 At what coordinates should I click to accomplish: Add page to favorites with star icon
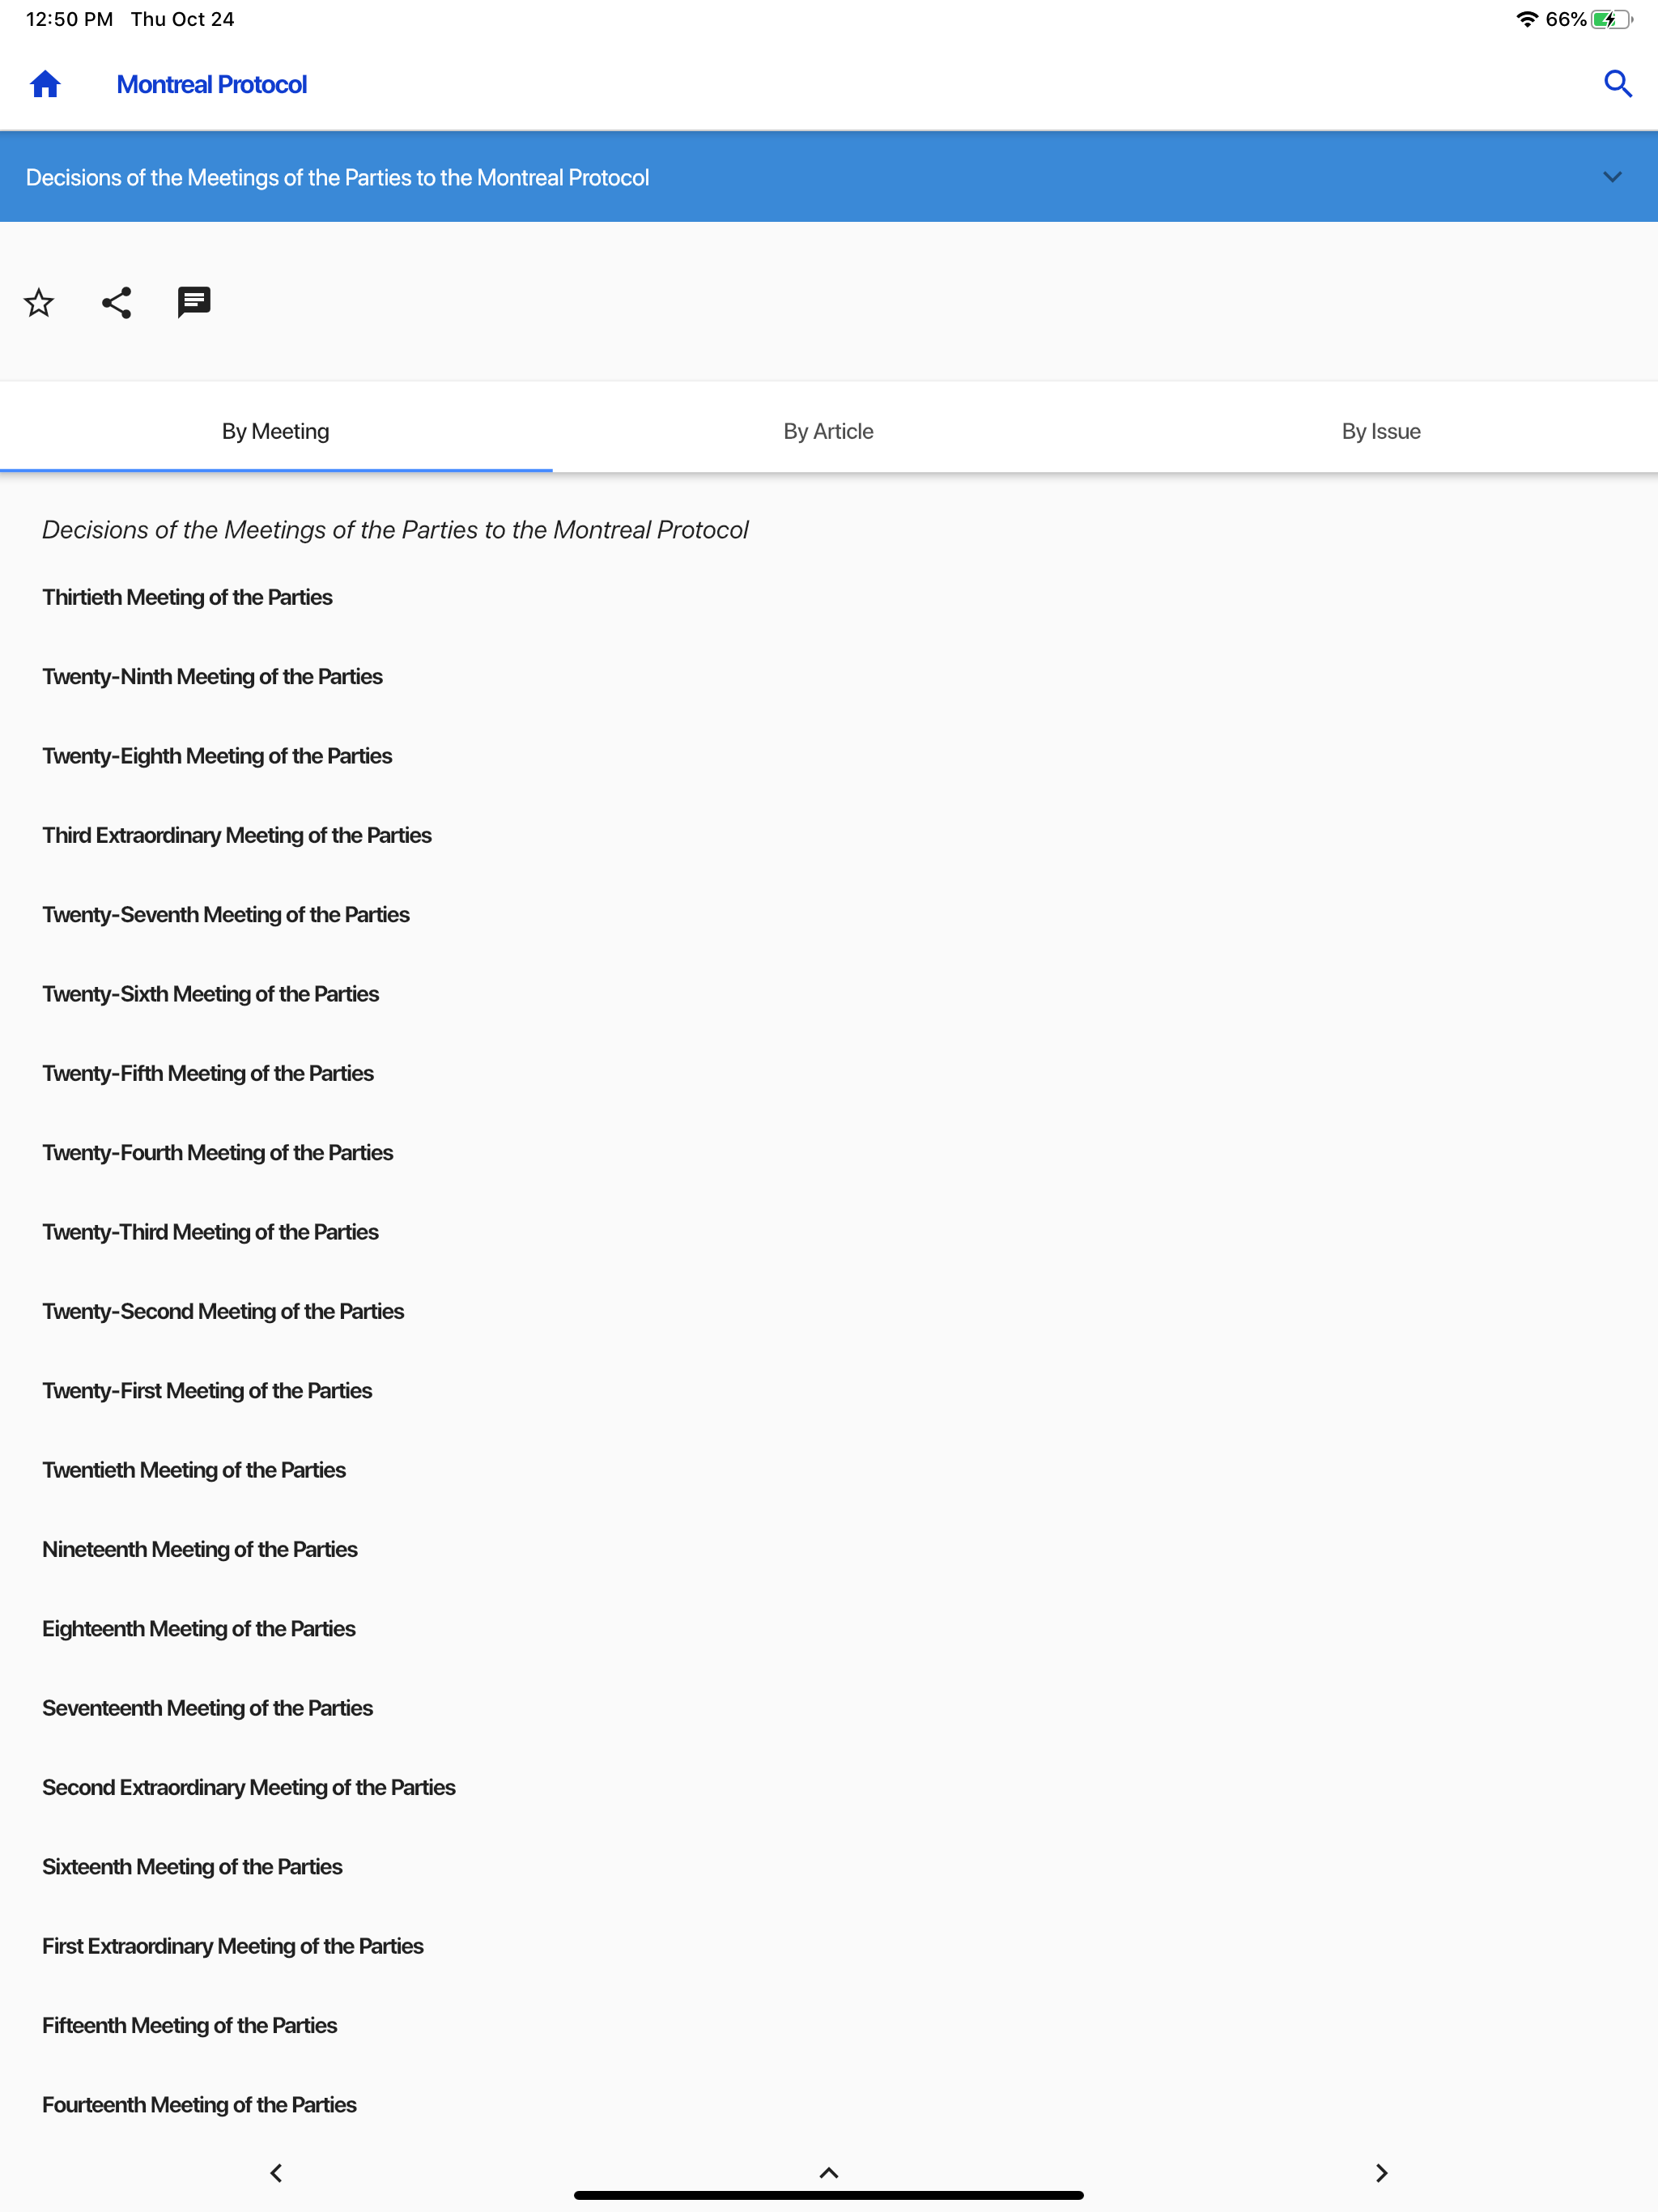coord(39,302)
